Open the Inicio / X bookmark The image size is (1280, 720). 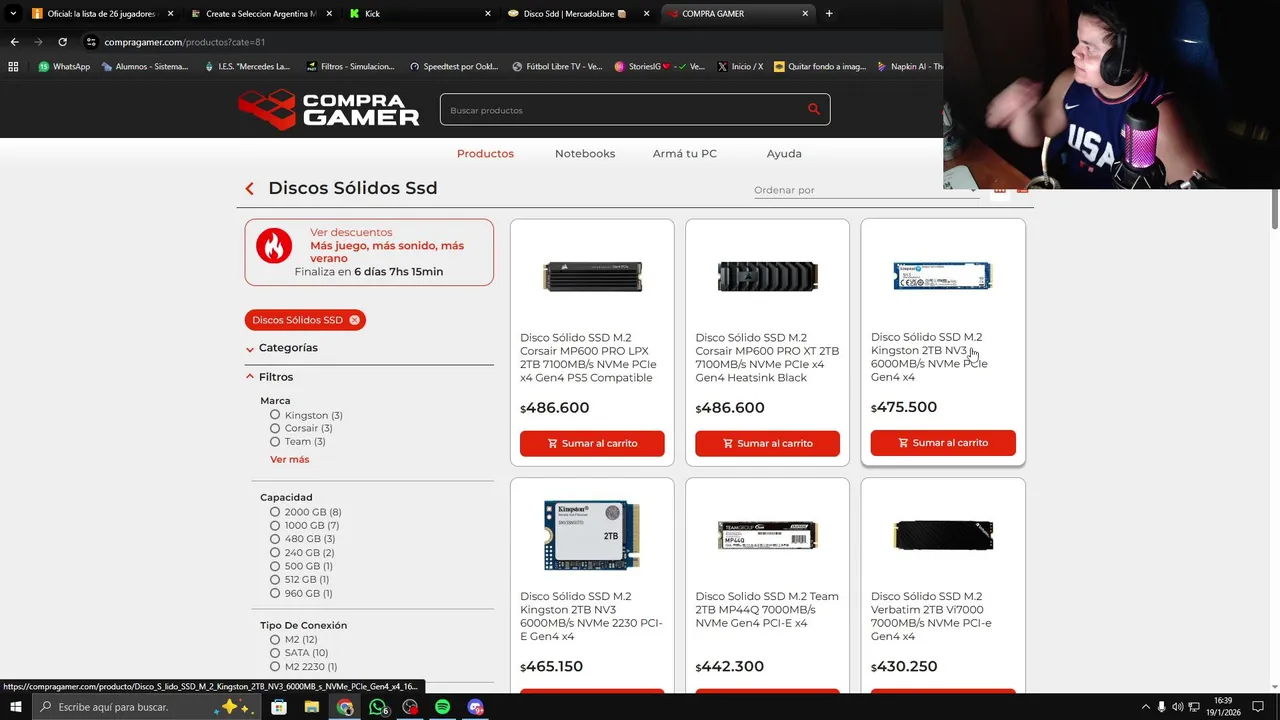coord(740,67)
